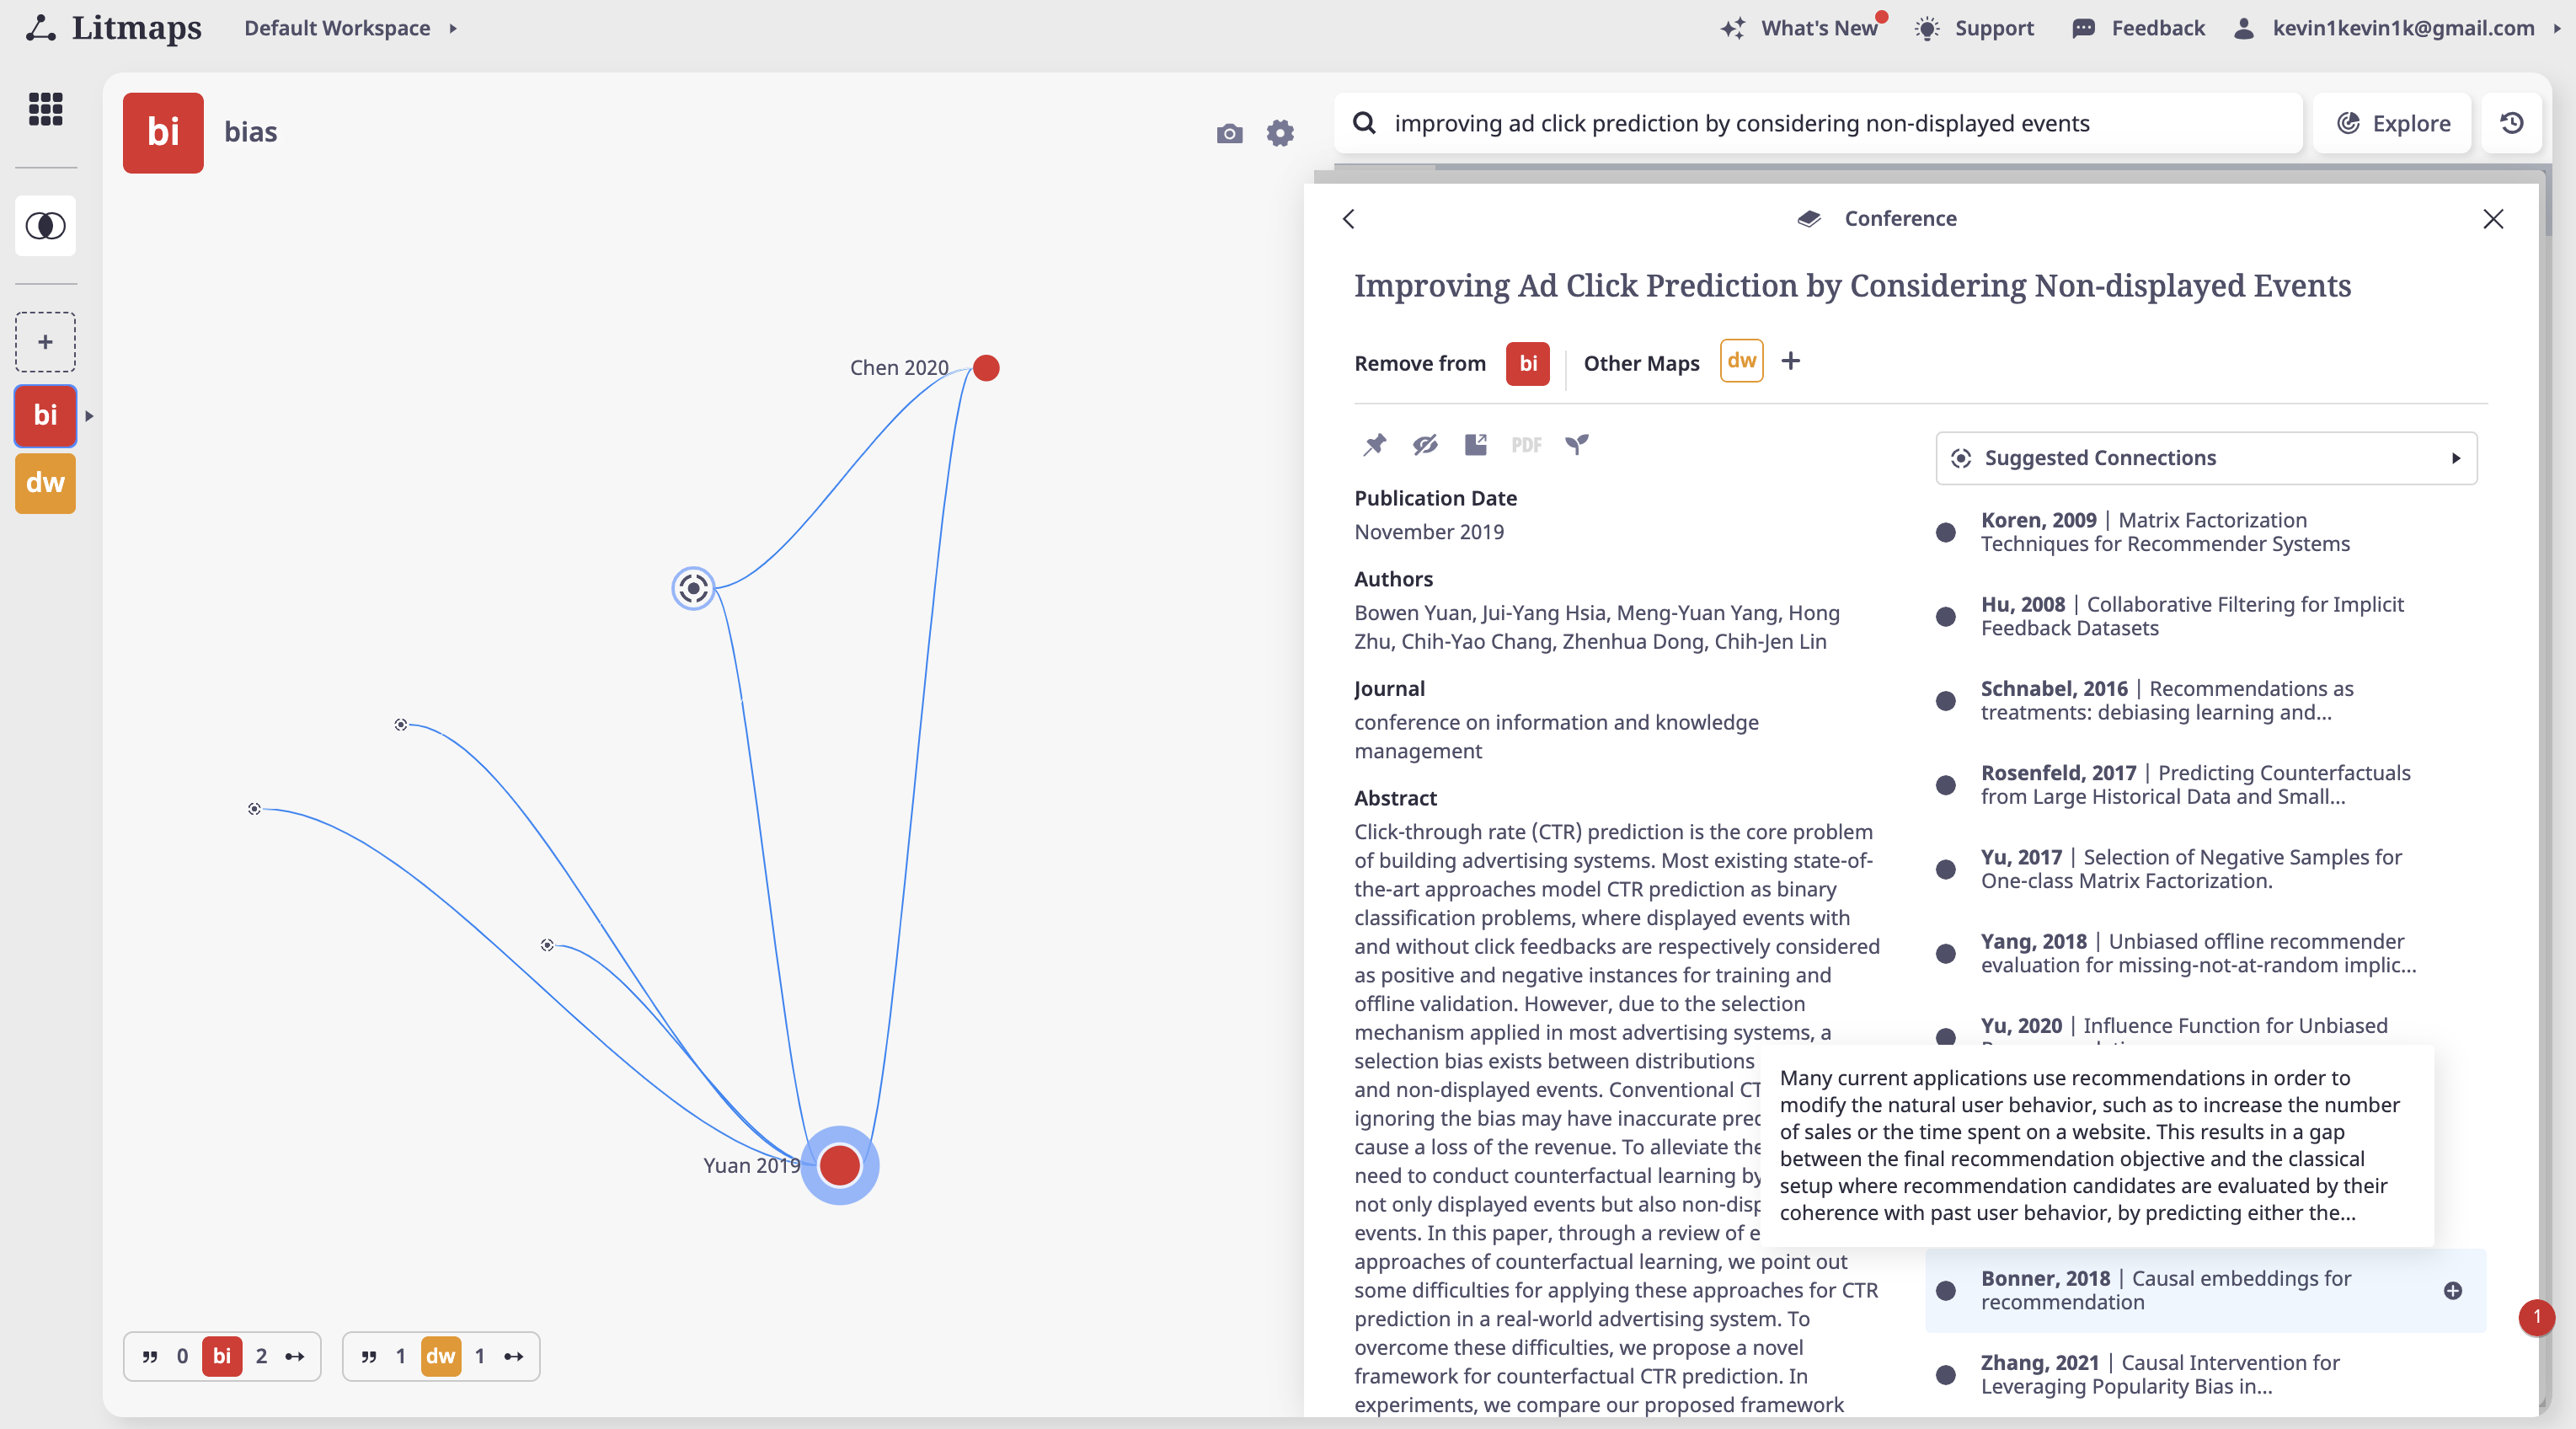Open the apps grid icon in the sidebar
Screen dimensions: 2576x1429
[45, 108]
